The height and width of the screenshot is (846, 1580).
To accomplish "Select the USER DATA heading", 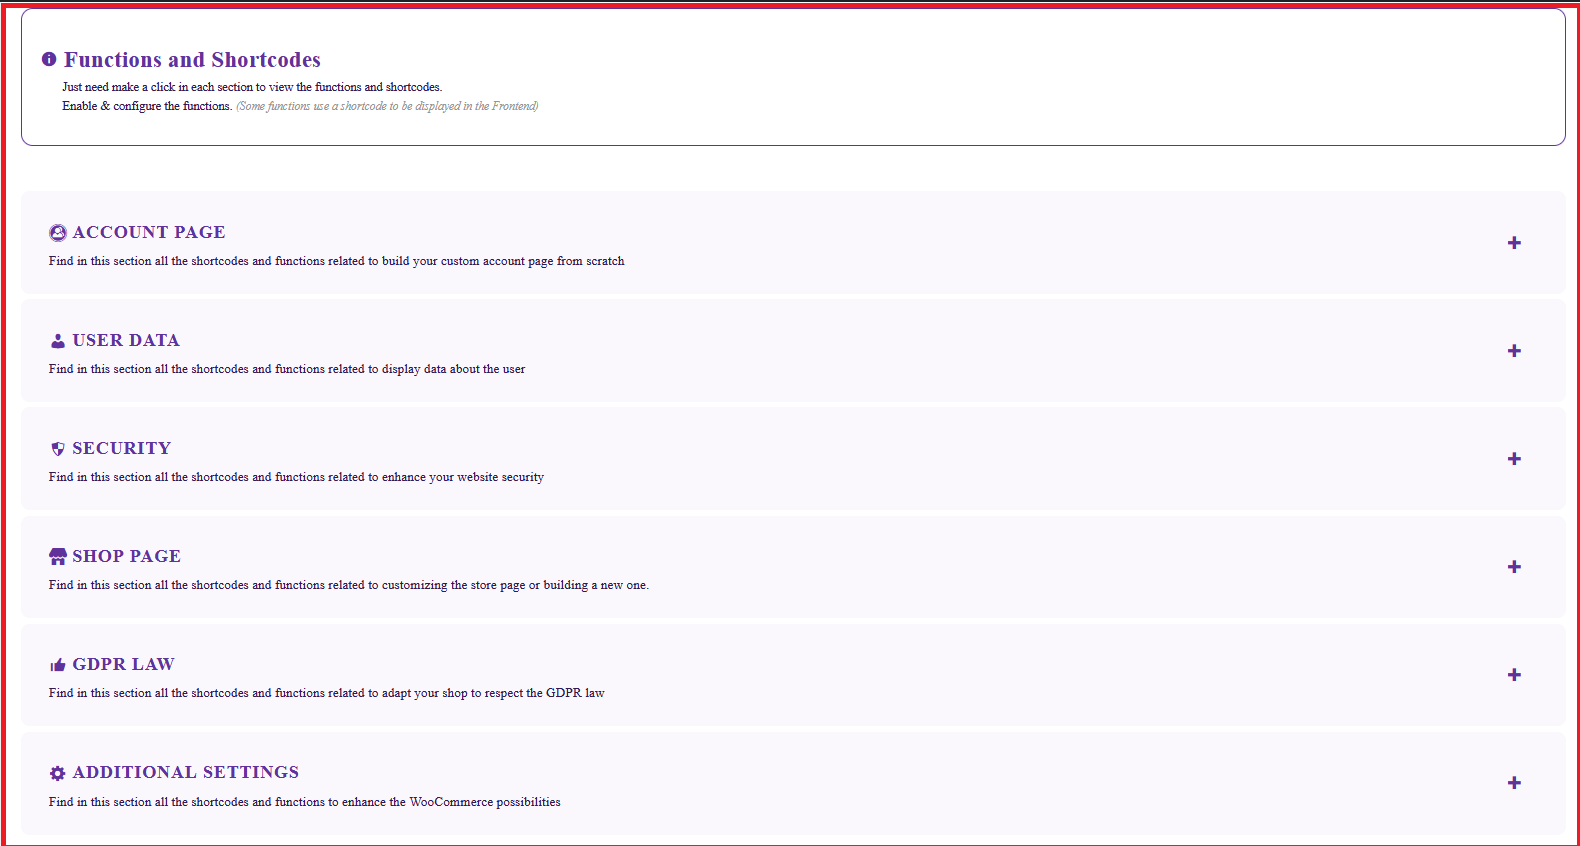I will coord(126,340).
